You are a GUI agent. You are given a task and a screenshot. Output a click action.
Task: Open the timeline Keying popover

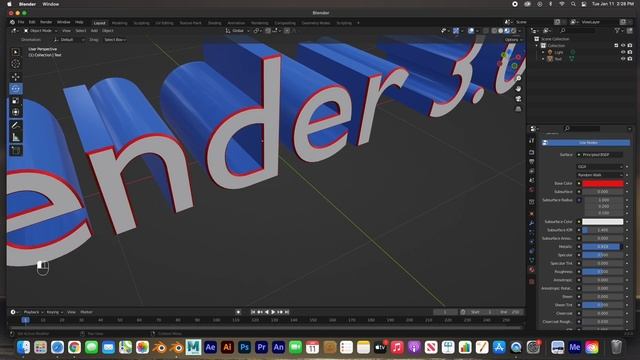tap(54, 312)
